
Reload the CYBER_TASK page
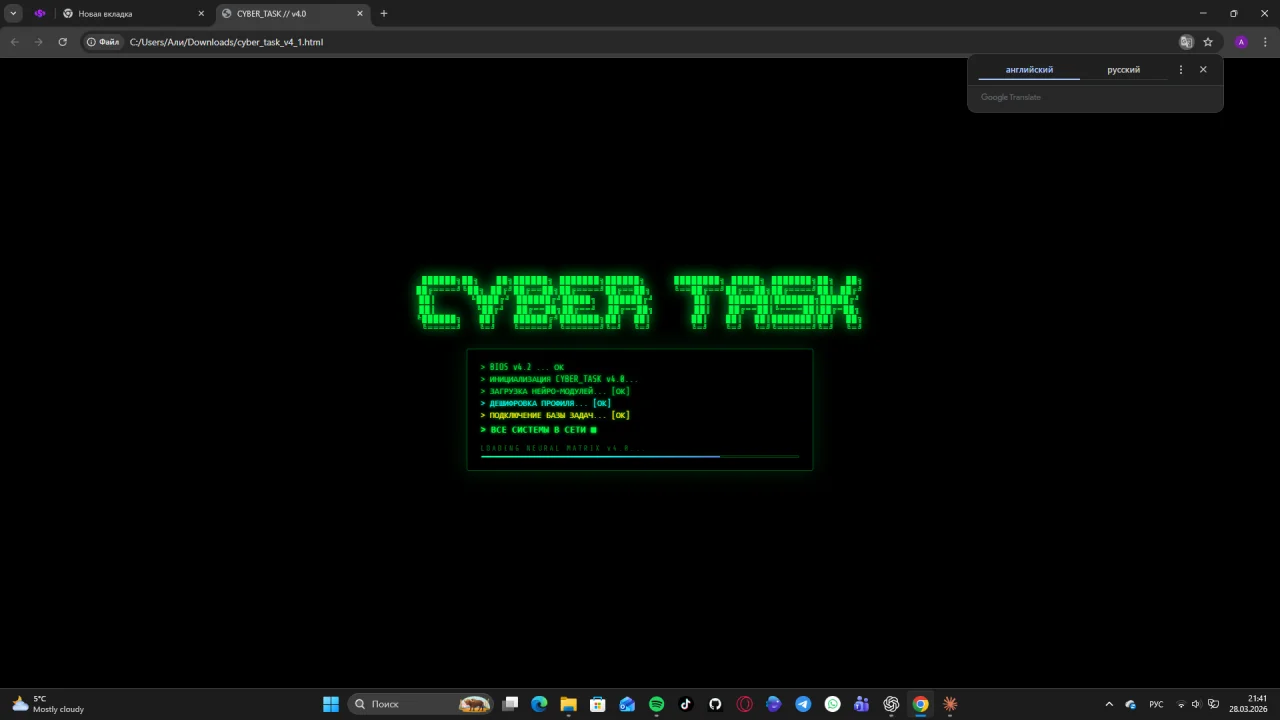[62, 42]
